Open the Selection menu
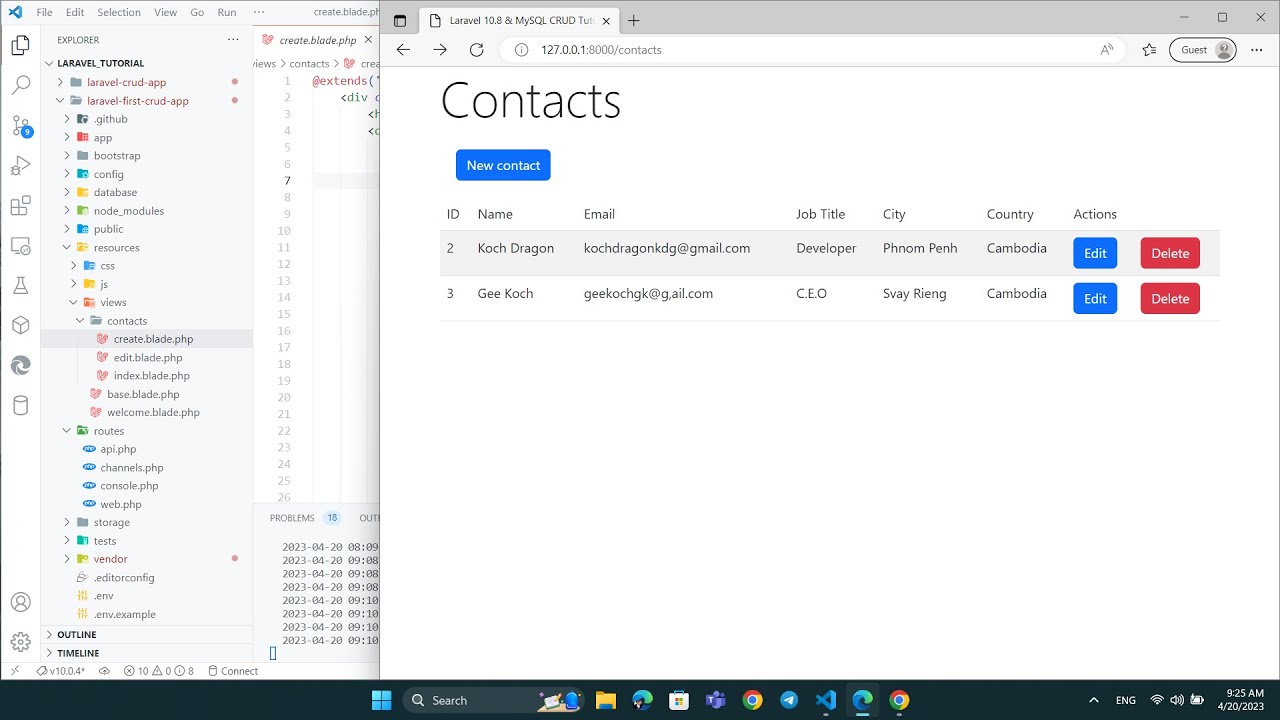 [119, 12]
